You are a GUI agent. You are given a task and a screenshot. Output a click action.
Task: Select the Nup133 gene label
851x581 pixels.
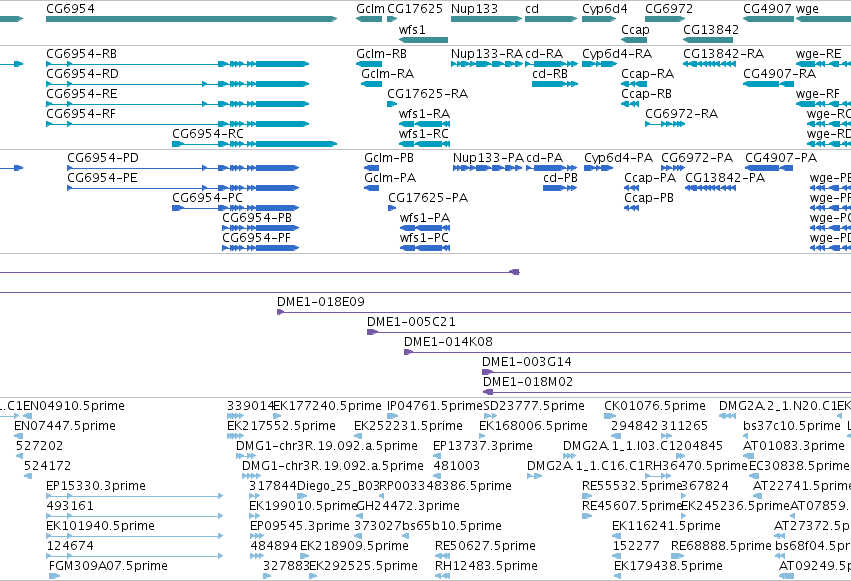474,9
